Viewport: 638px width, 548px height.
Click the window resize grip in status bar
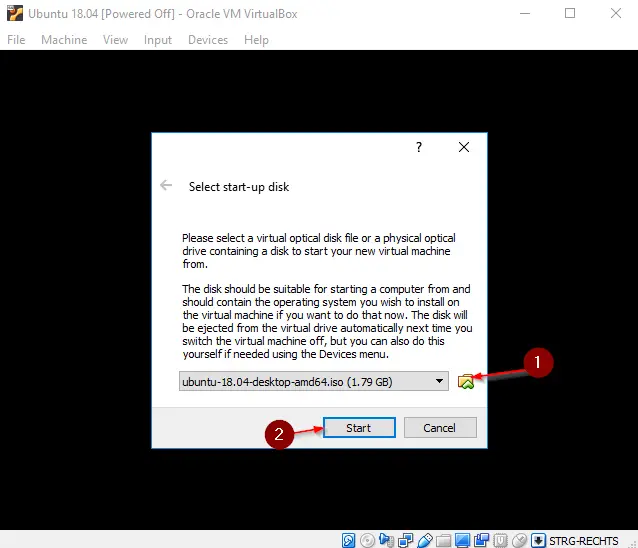tap(633, 543)
